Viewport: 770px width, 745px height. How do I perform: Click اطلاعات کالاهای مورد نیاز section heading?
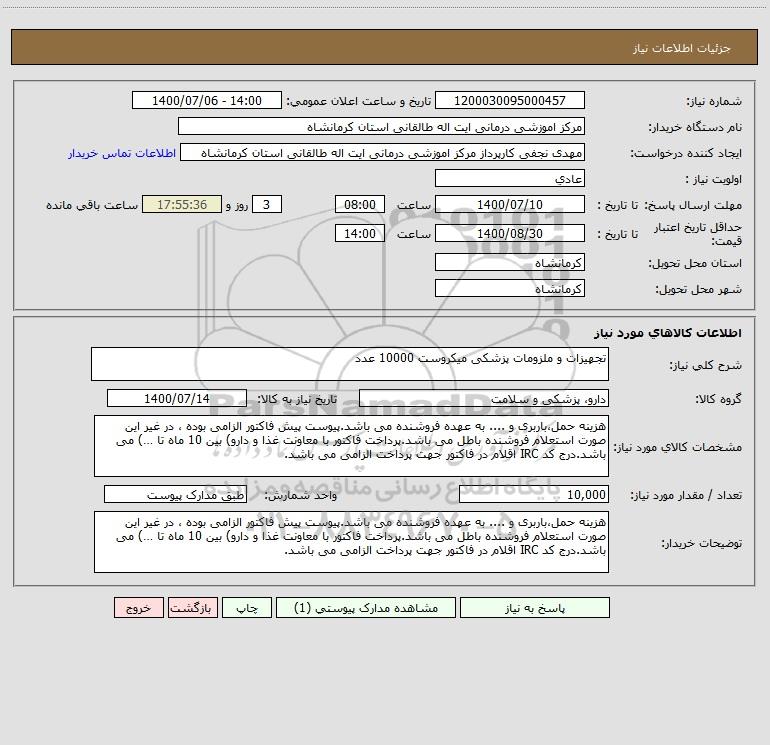point(668,333)
